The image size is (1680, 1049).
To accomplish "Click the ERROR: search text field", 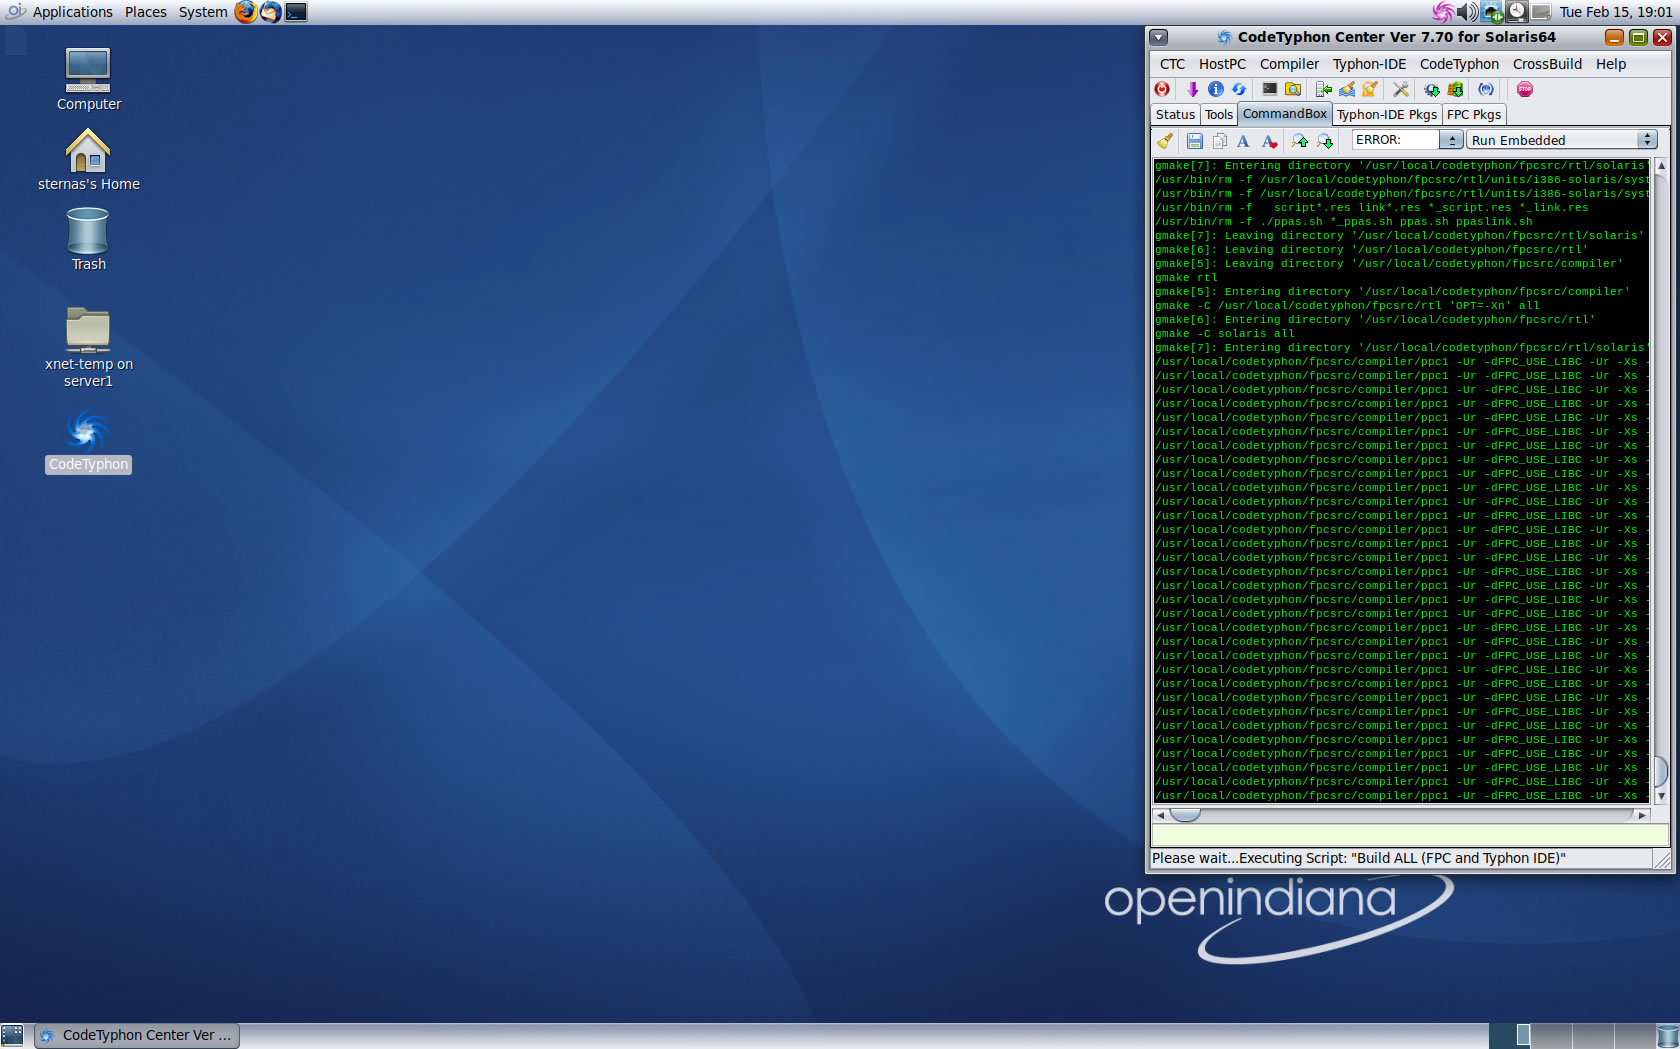I will [x=1395, y=140].
